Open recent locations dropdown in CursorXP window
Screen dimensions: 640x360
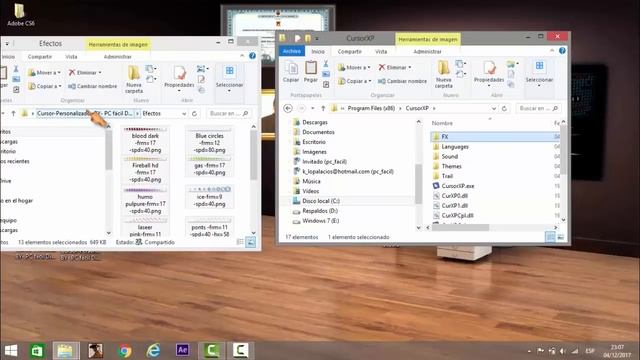312,108
